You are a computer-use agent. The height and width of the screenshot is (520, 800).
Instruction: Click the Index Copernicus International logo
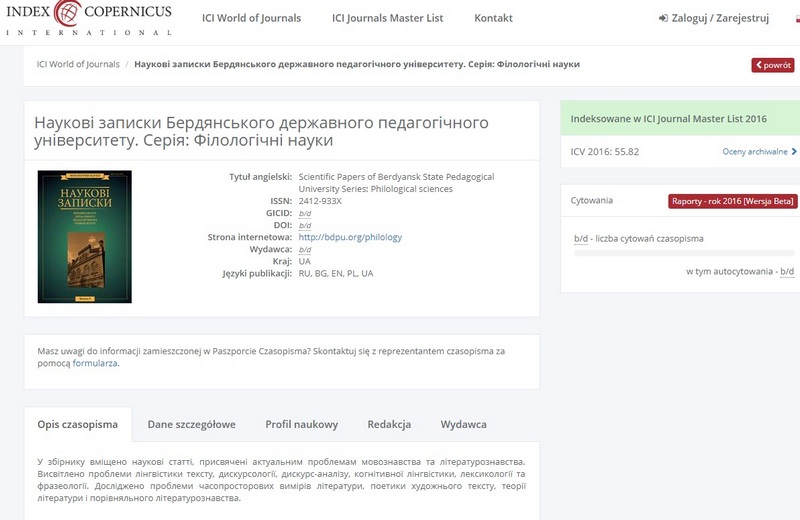click(x=88, y=18)
